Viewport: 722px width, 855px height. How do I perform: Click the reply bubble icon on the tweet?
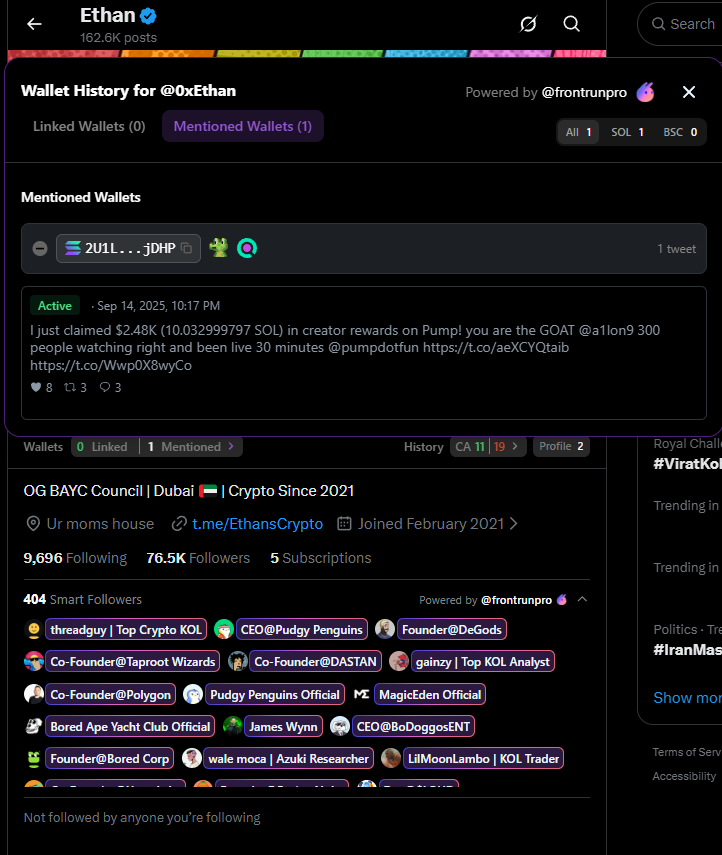pos(105,387)
